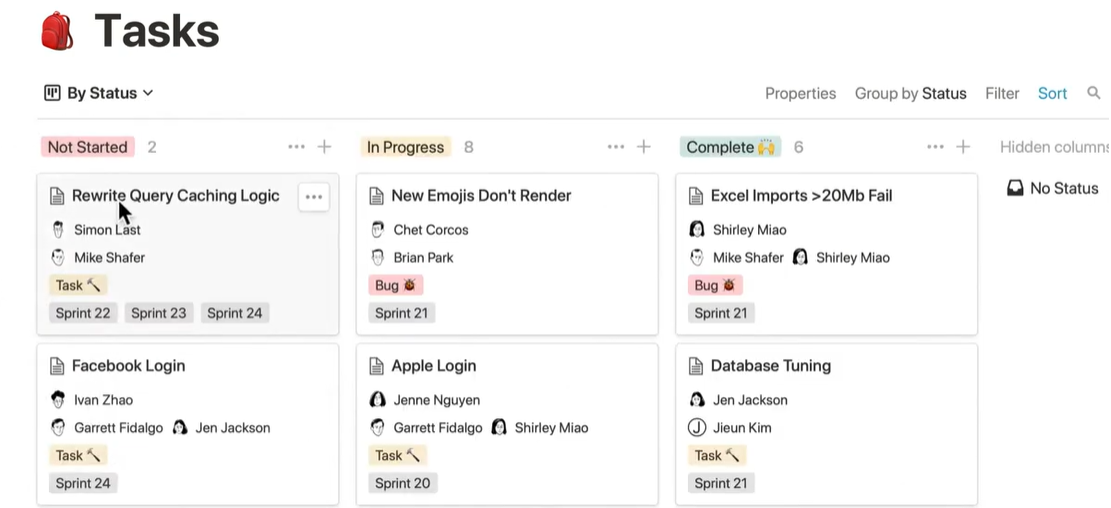
Task: Click Jen Jackson on Facebook Login card
Action: tap(221, 427)
